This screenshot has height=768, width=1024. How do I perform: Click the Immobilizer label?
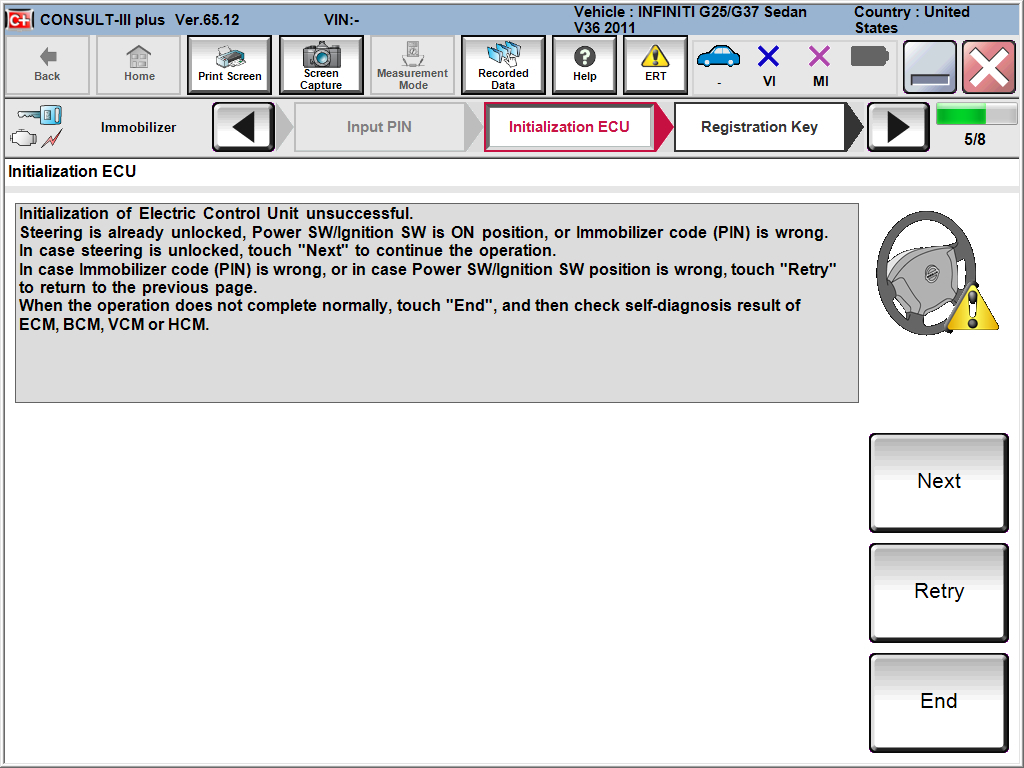click(138, 127)
